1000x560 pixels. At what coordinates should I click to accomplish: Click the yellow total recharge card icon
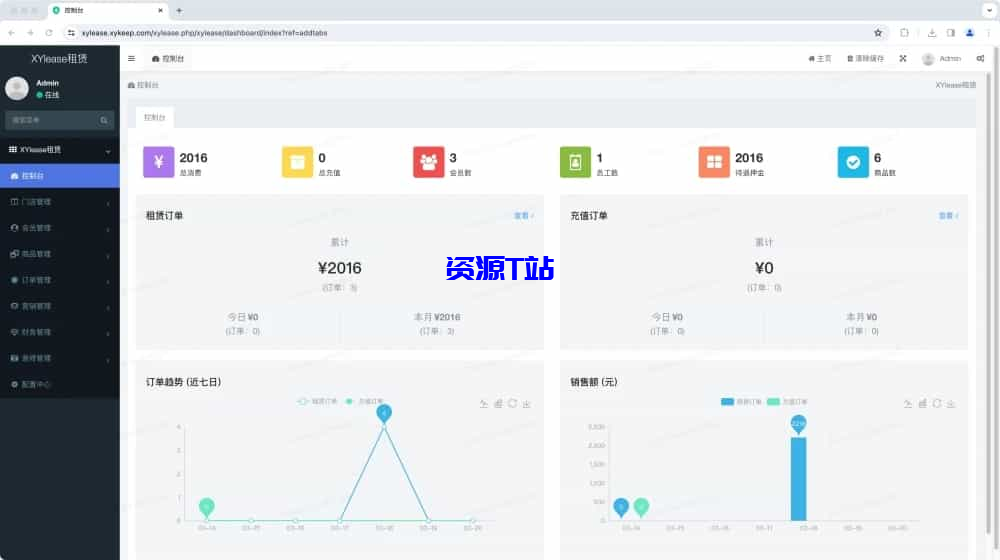point(297,162)
